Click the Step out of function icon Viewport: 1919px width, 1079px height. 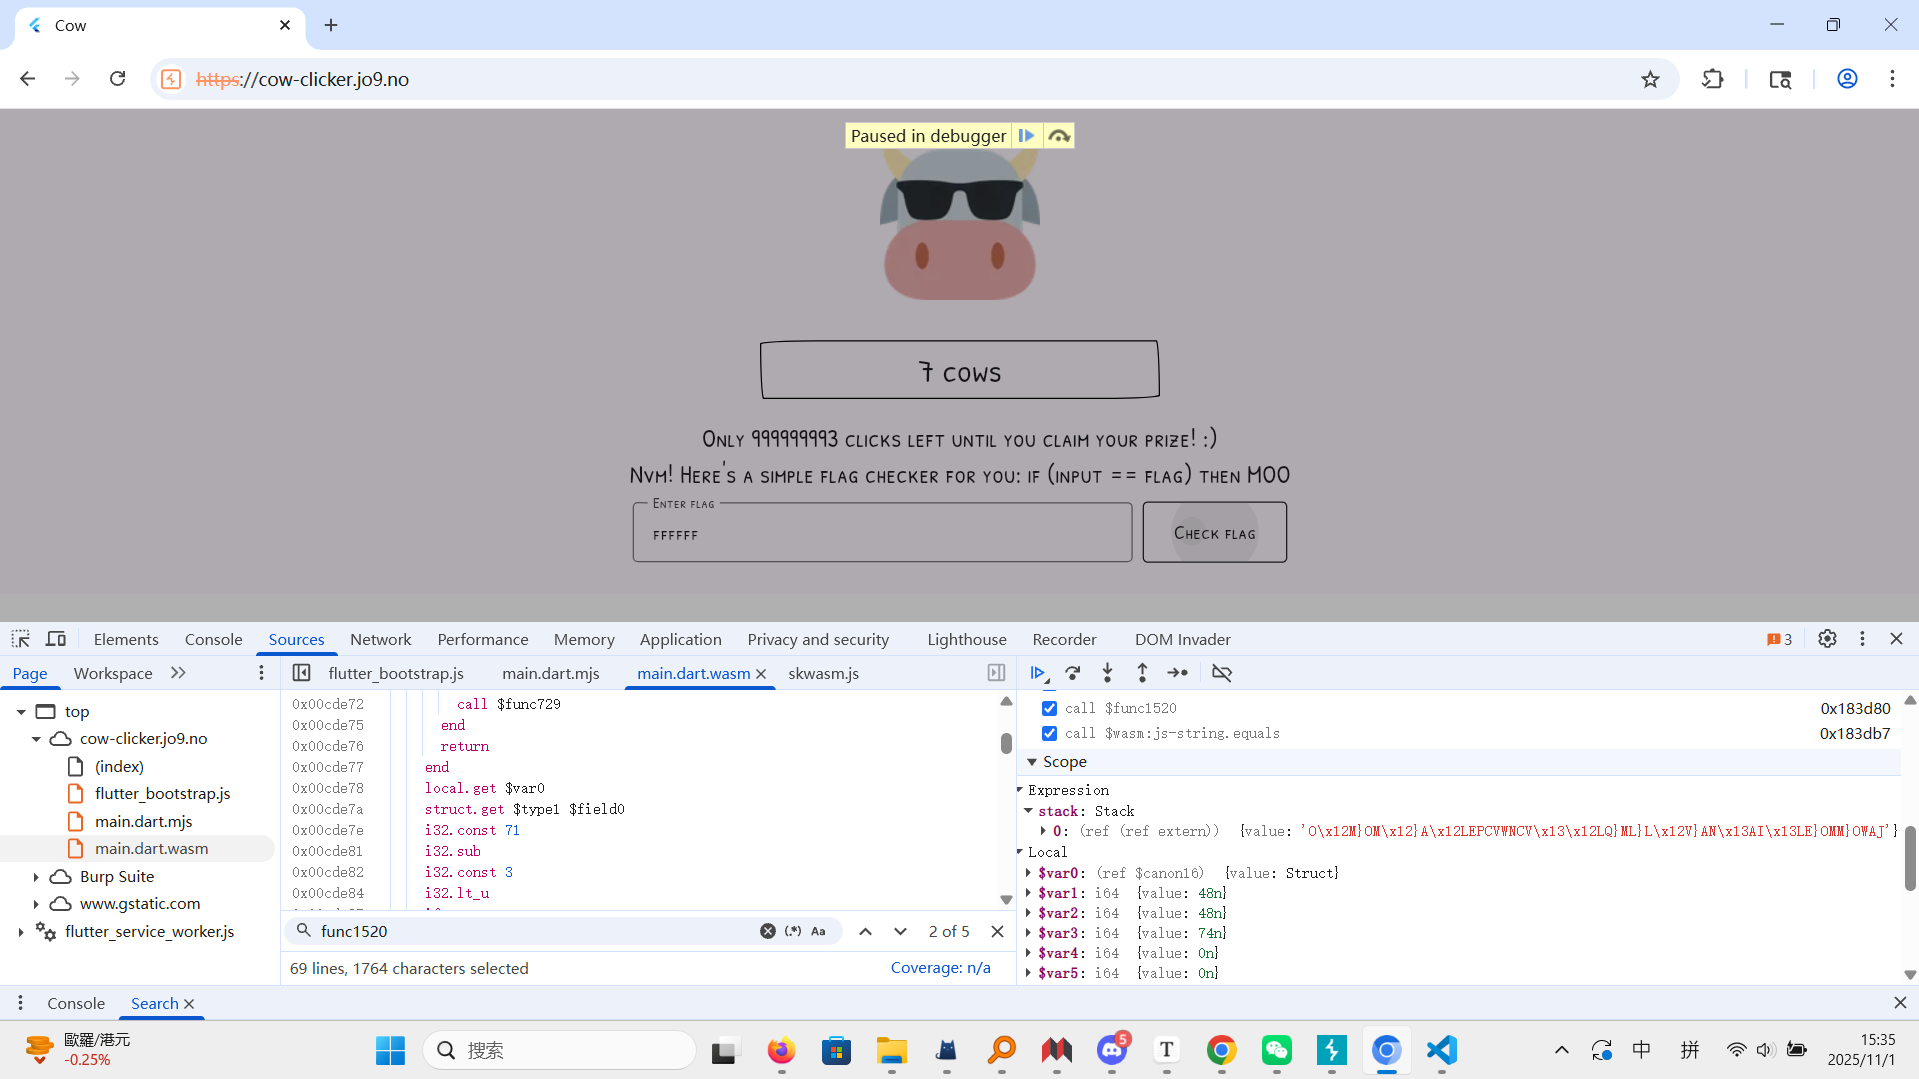tap(1142, 673)
